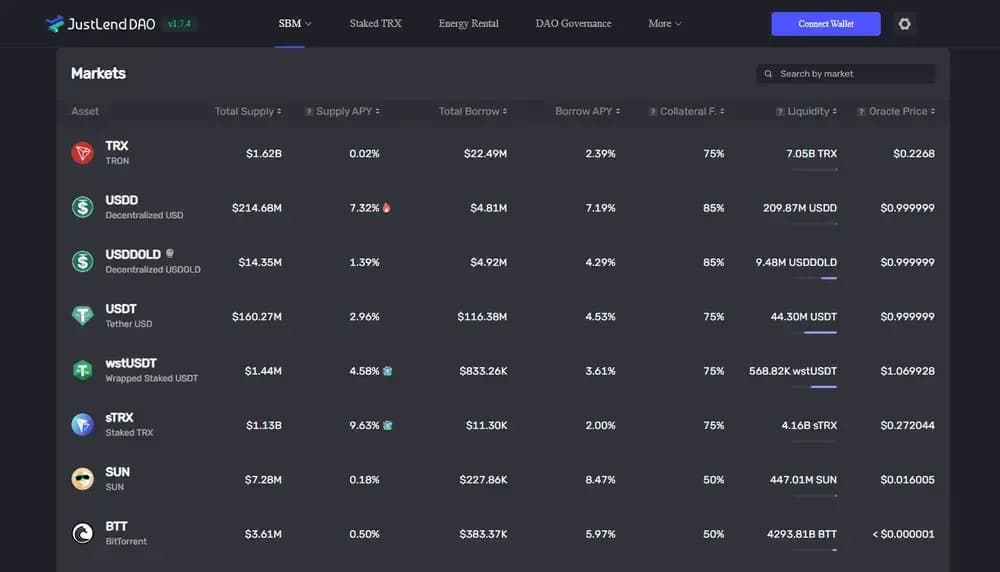Click BTT total borrow $383.37K
The width and height of the screenshot is (1000, 572).
point(483,534)
